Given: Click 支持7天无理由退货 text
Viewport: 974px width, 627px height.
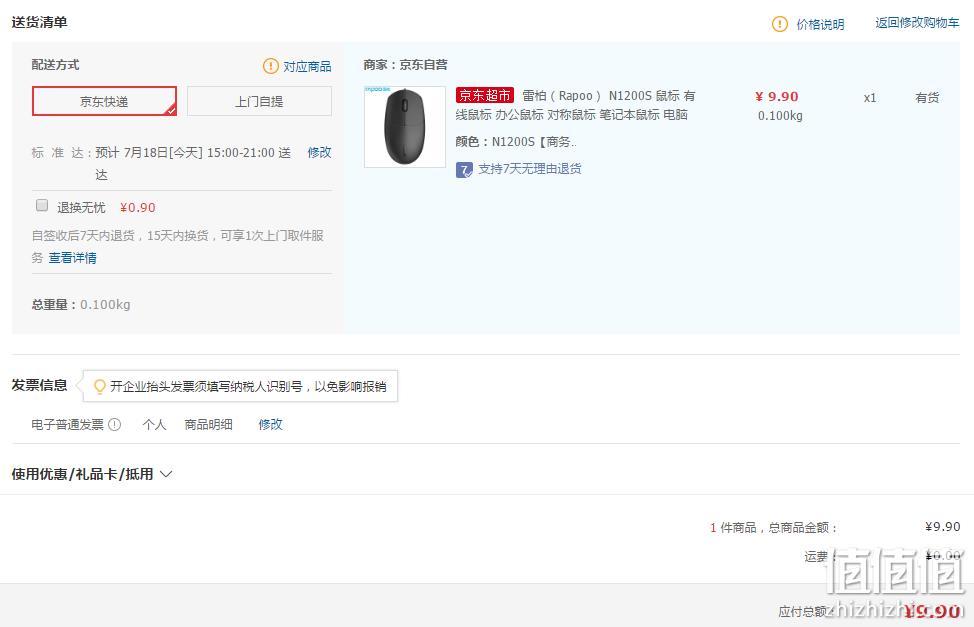Looking at the screenshot, I should 530,169.
